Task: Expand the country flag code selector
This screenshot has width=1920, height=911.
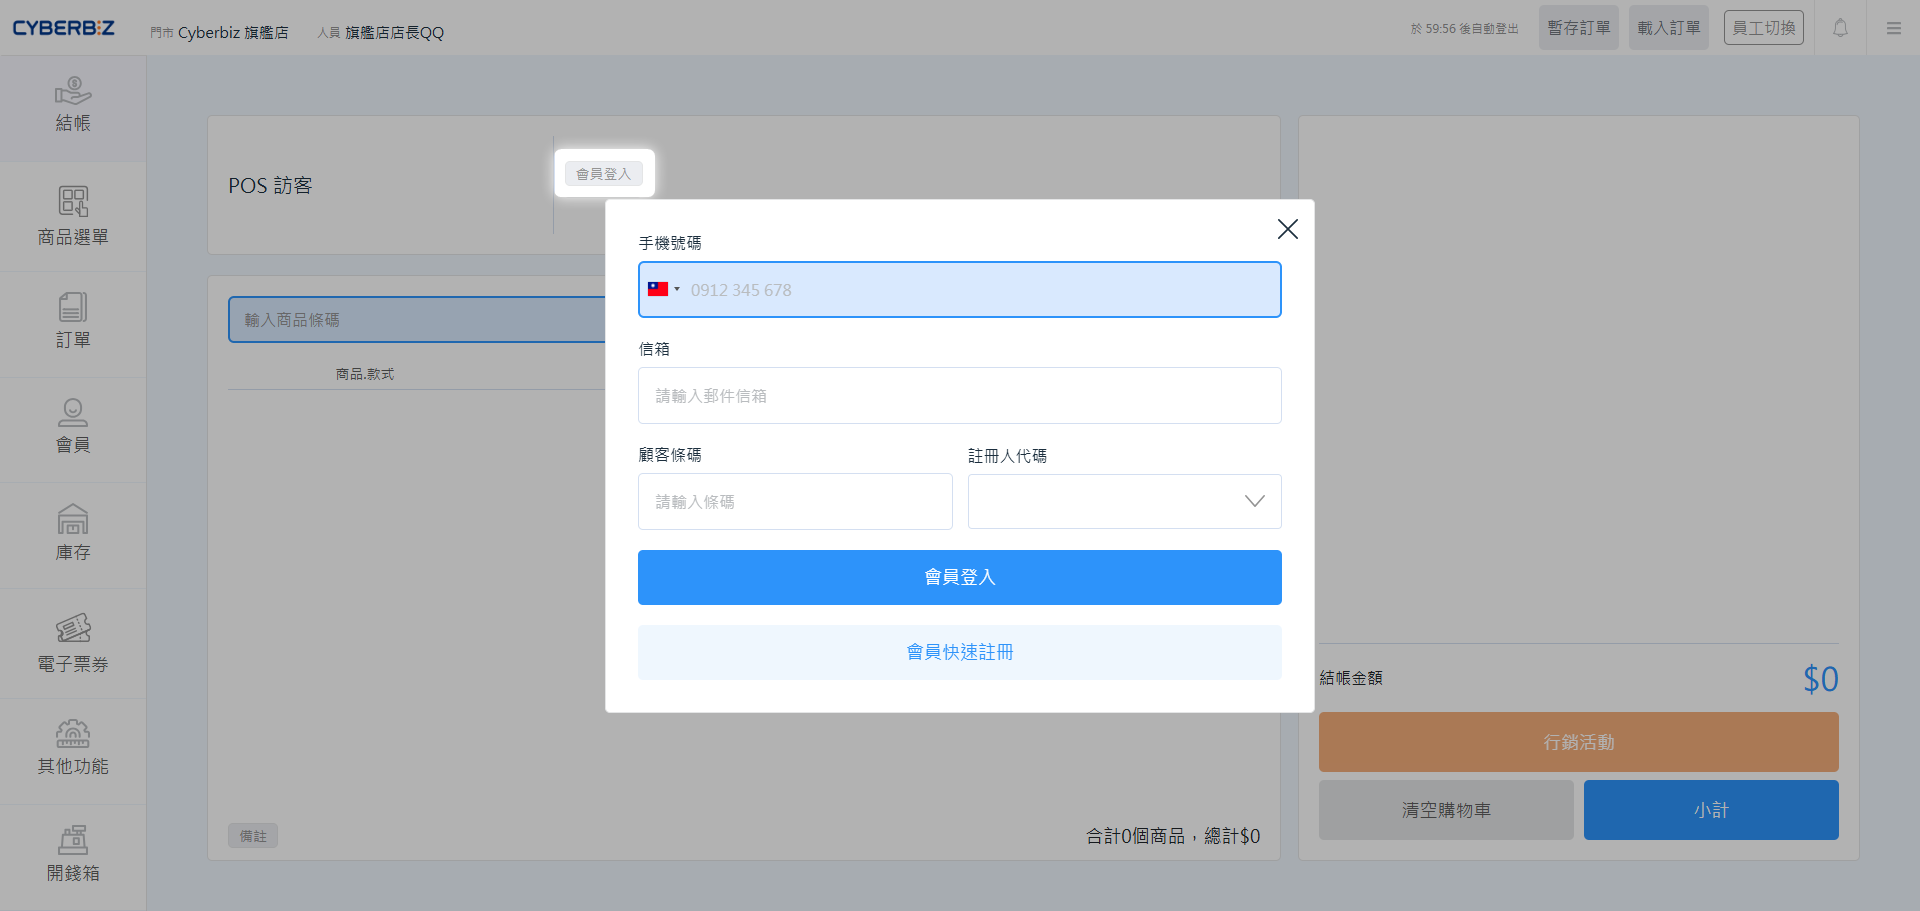Action: tap(663, 290)
